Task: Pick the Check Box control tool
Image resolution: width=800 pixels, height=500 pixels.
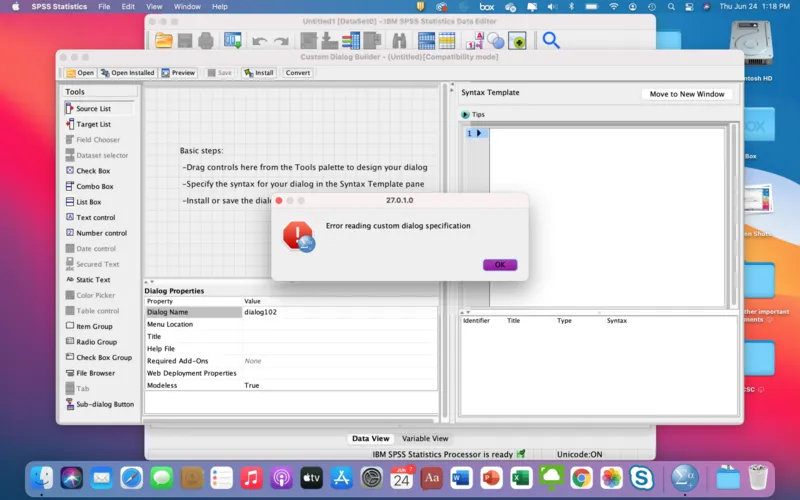Action: pyautogui.click(x=88, y=170)
